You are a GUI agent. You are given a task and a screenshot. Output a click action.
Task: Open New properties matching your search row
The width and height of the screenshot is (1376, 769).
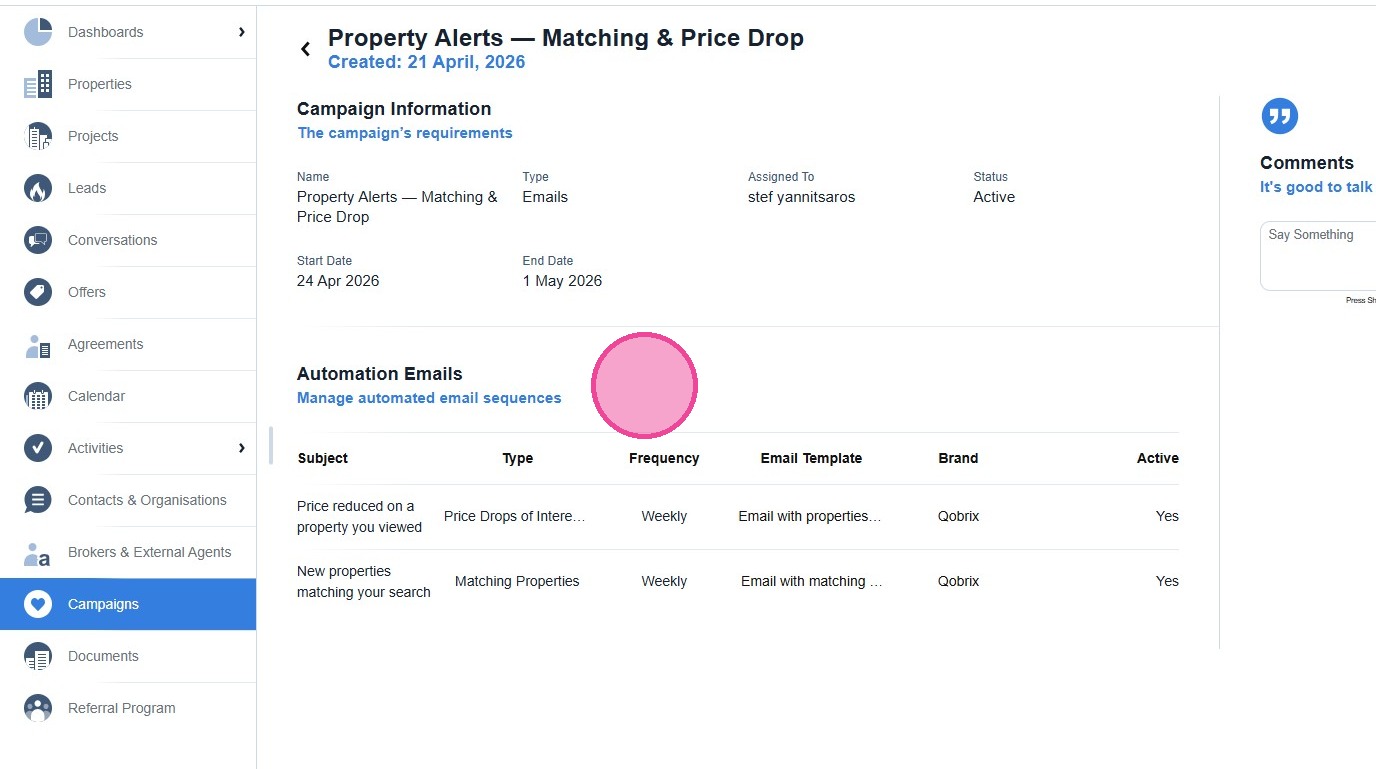[363, 581]
